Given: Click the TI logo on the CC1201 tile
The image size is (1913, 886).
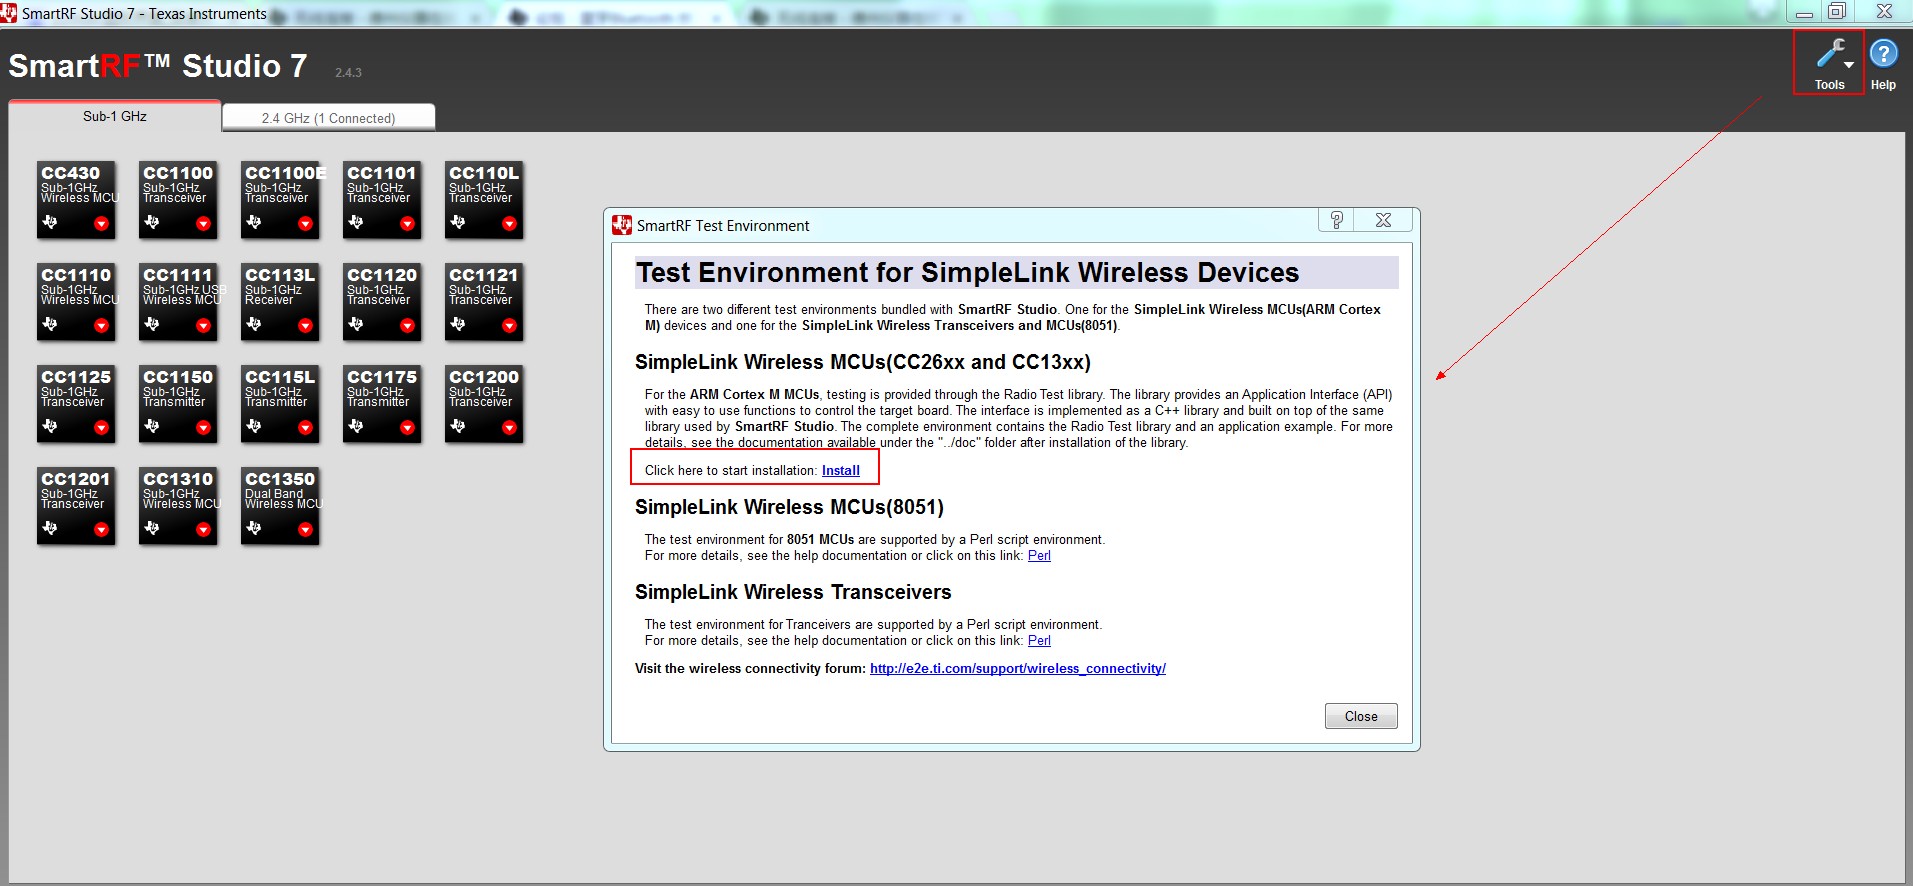Looking at the screenshot, I should pos(50,528).
